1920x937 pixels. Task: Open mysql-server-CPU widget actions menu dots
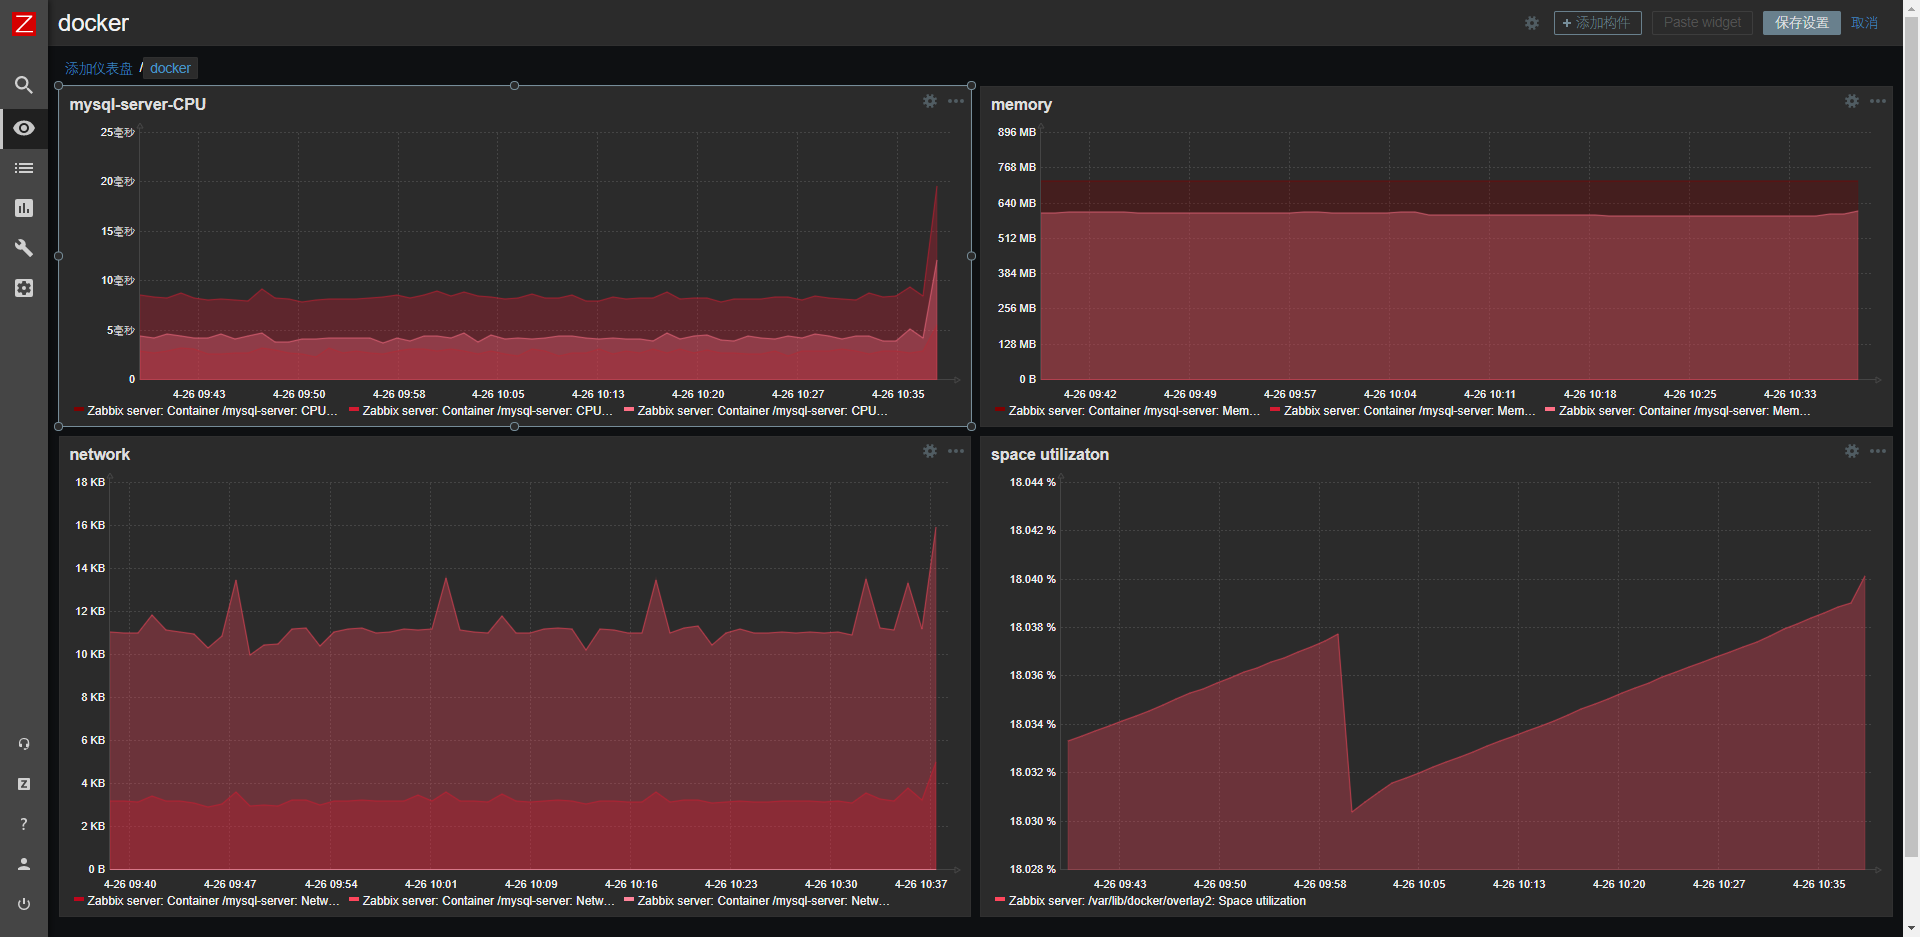[x=956, y=101]
